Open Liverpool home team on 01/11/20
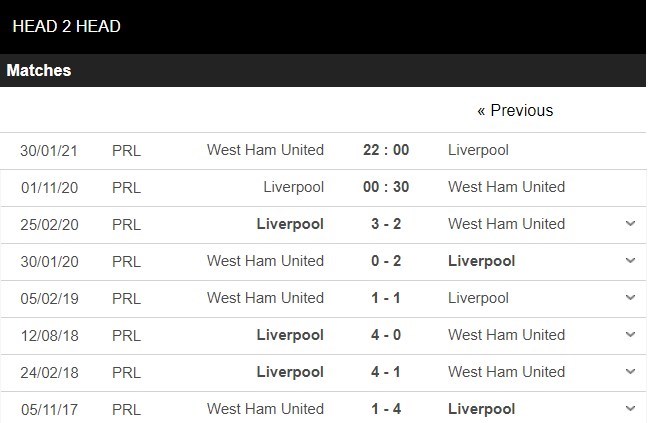654x423 pixels. point(294,187)
